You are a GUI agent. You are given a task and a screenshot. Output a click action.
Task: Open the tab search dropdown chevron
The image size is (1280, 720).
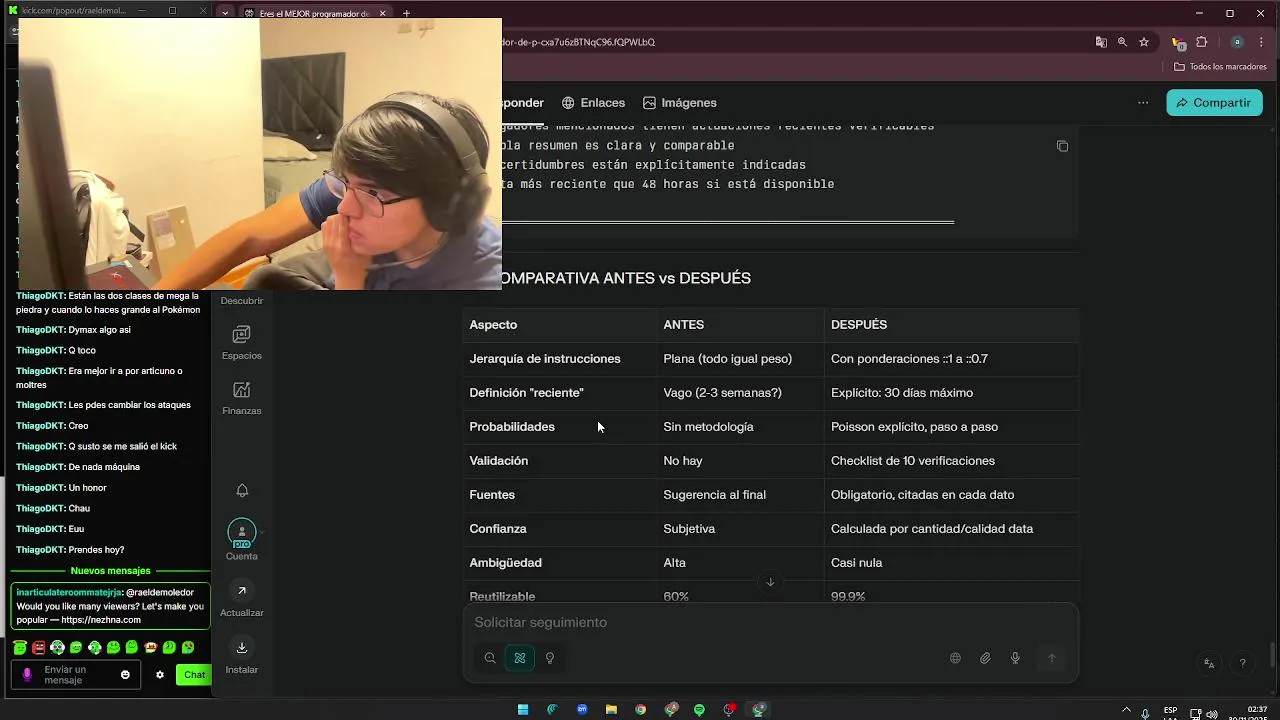coord(225,14)
